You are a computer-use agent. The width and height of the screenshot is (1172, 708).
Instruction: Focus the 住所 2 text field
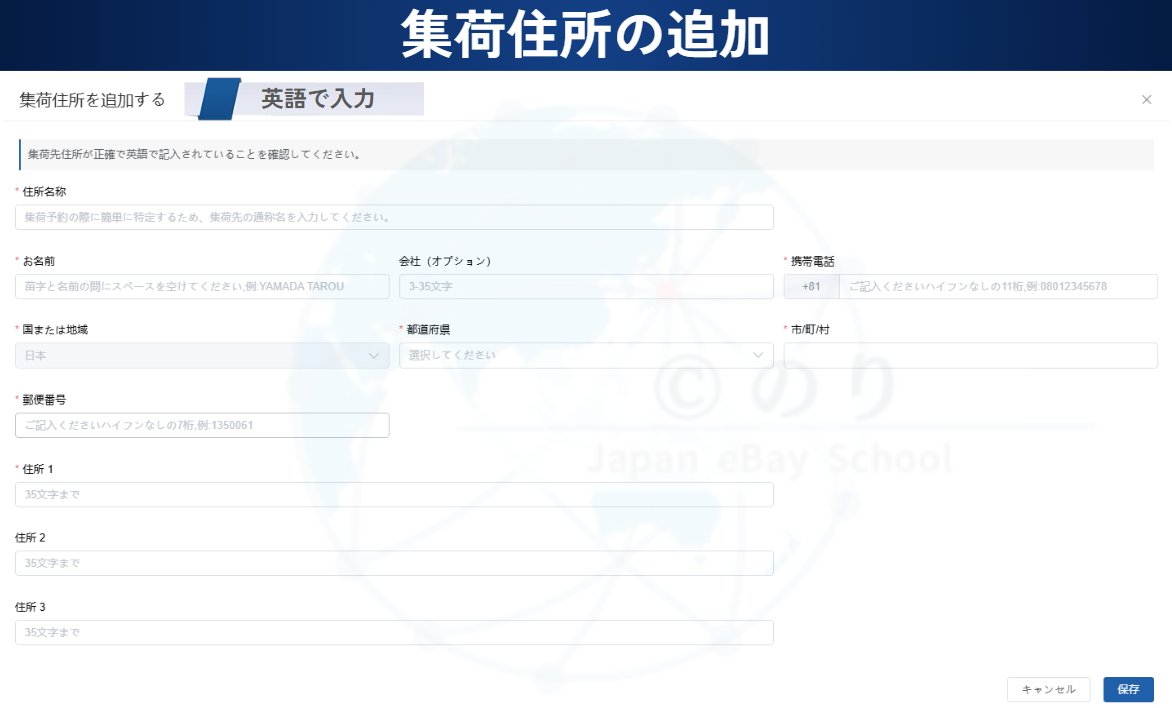click(x=394, y=563)
